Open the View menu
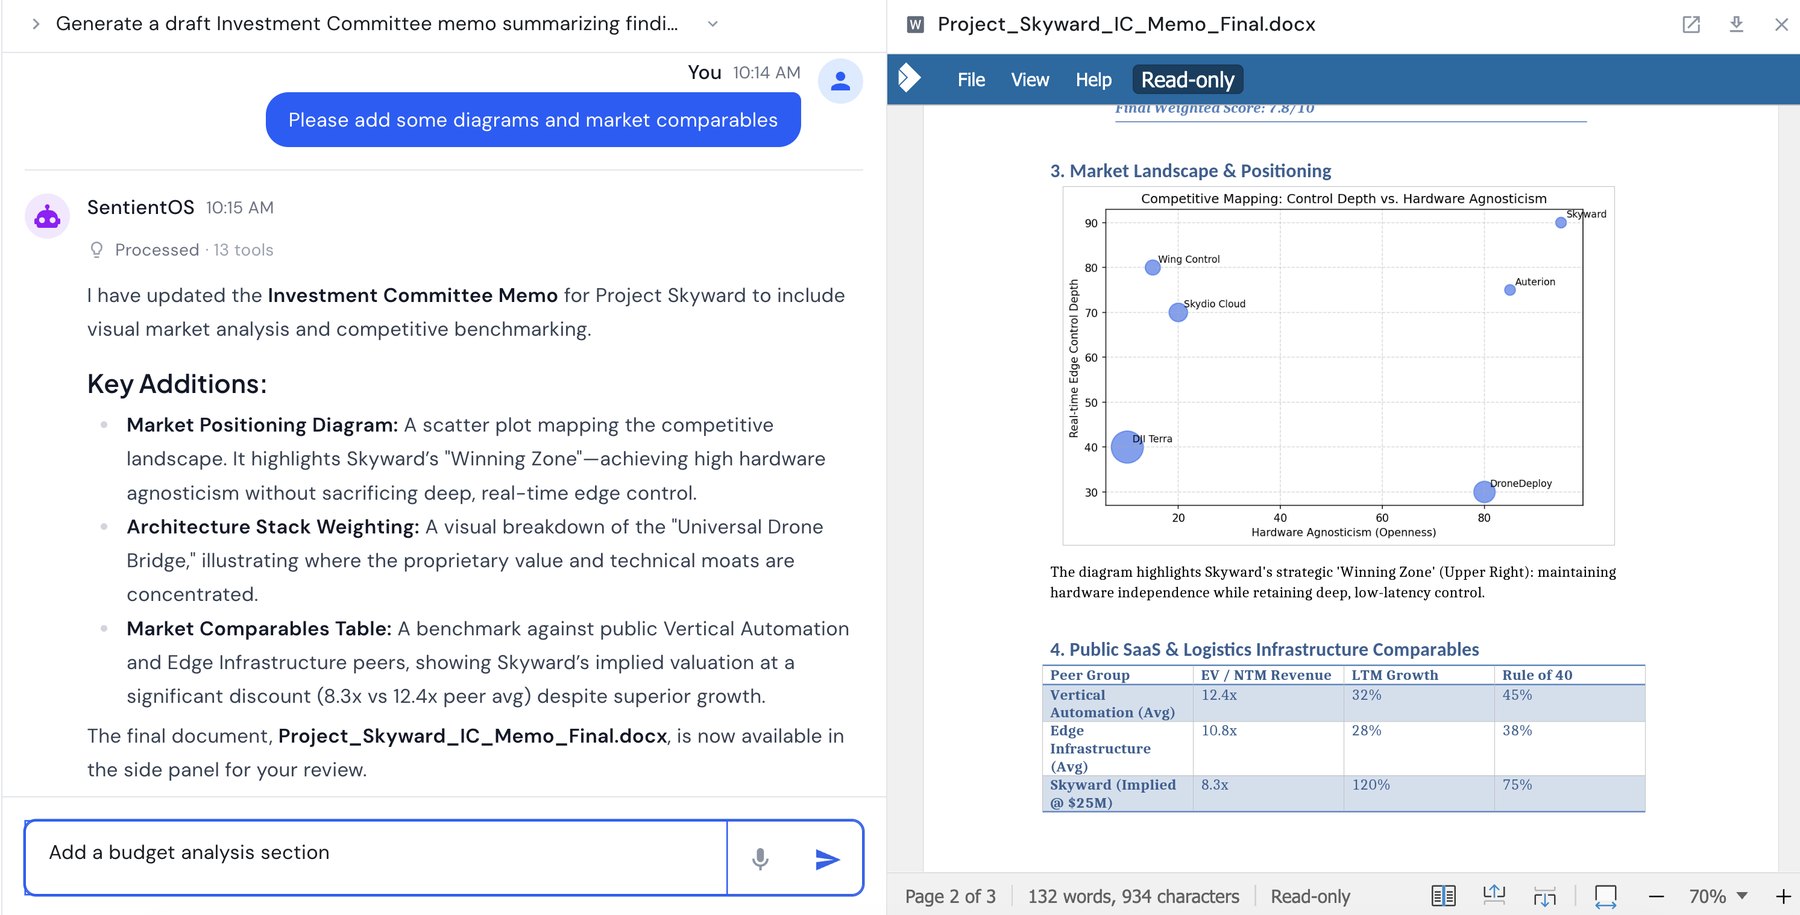This screenshot has height=915, width=1800. pos(1030,80)
